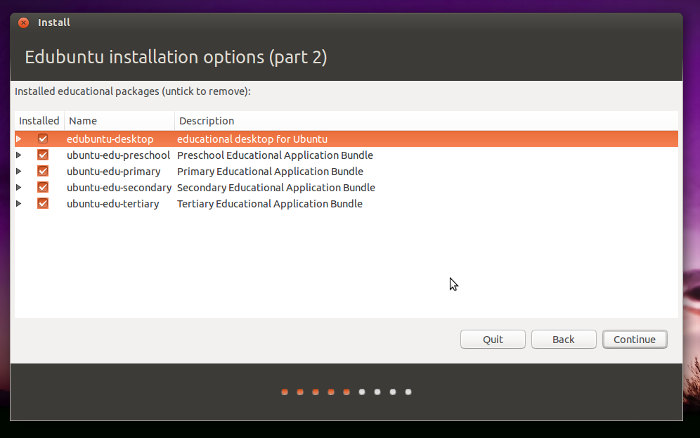The image size is (700, 438).
Task: Sort the list by Name column
Action: (118, 121)
